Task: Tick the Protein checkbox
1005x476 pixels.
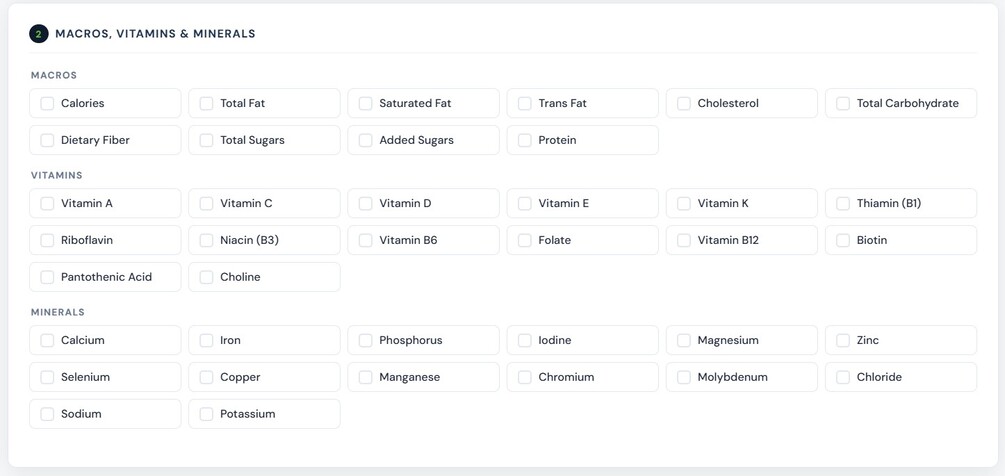Action: point(524,140)
